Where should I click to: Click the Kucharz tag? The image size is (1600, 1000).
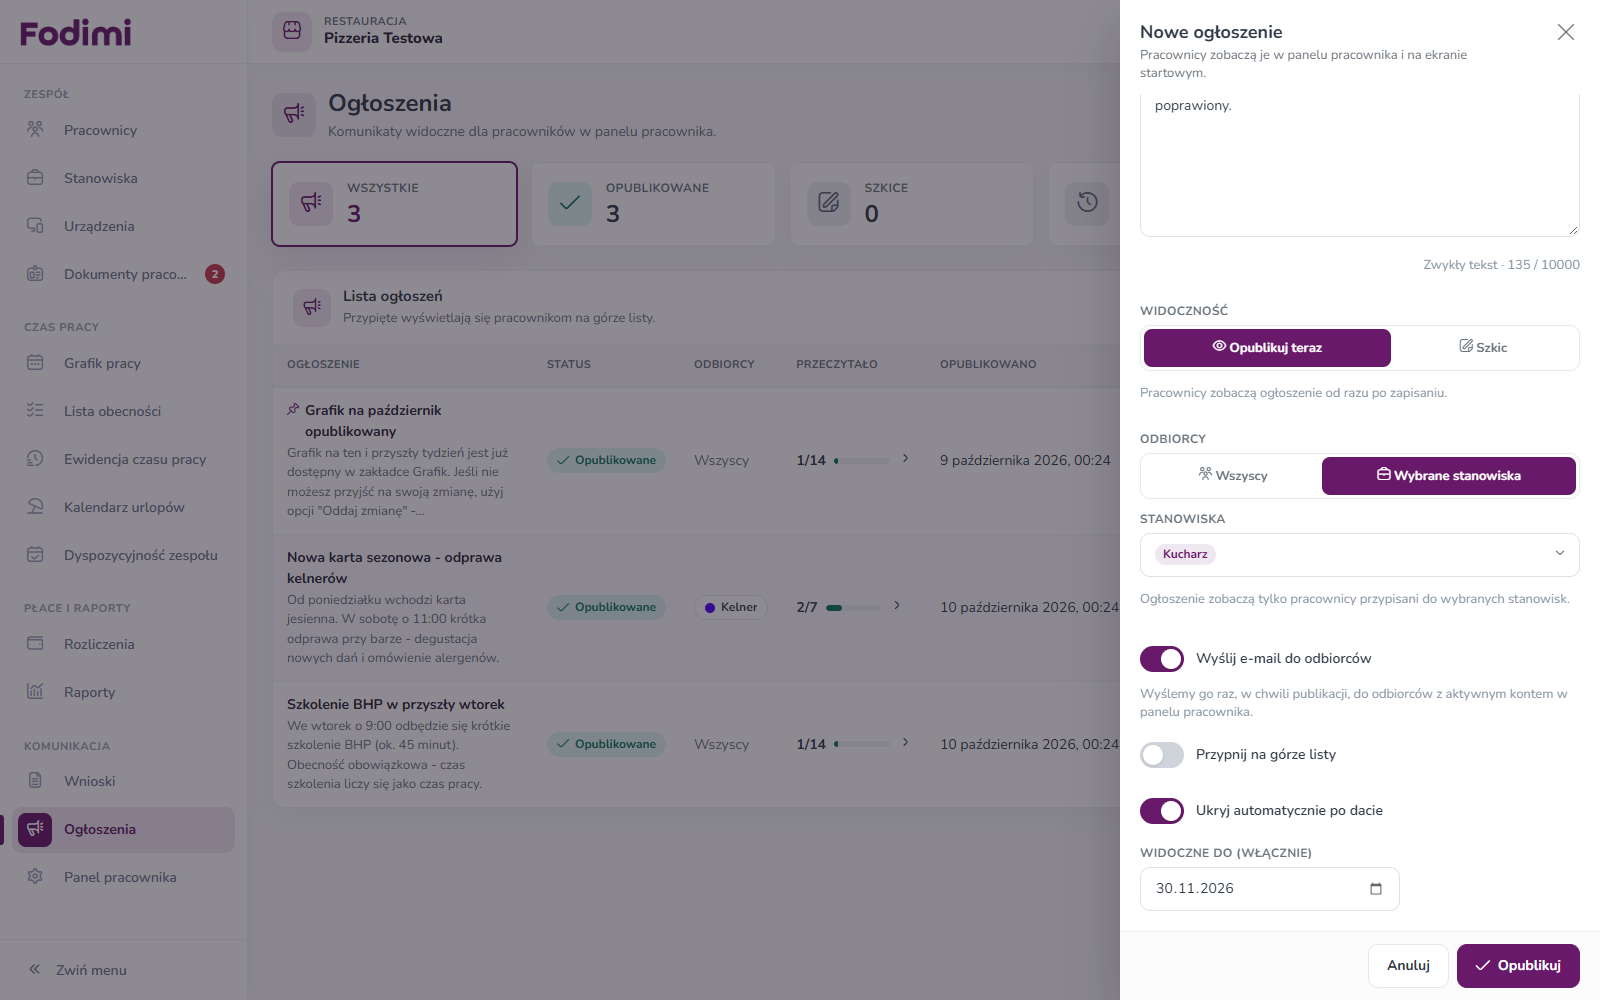tap(1185, 554)
